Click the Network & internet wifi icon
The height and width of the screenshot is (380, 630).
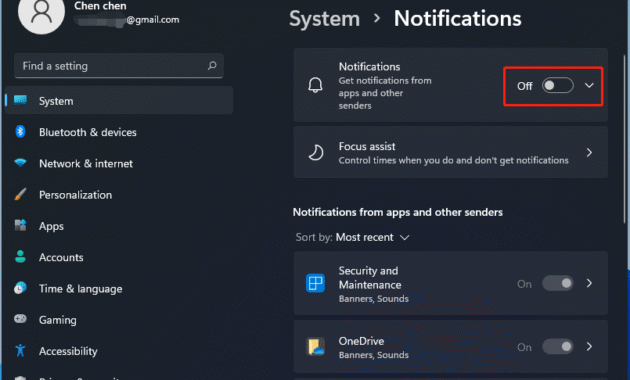(20, 163)
